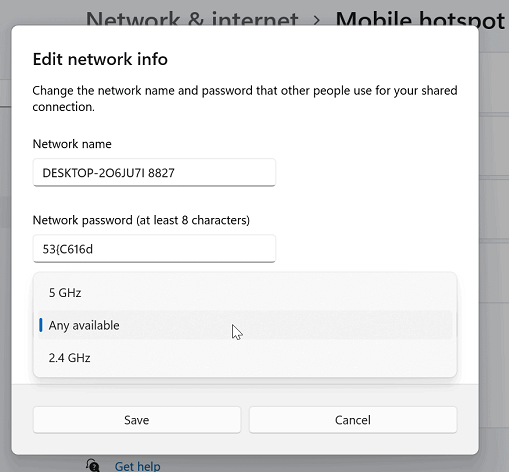Click into the Network name field
The image size is (509, 472).
154,173
